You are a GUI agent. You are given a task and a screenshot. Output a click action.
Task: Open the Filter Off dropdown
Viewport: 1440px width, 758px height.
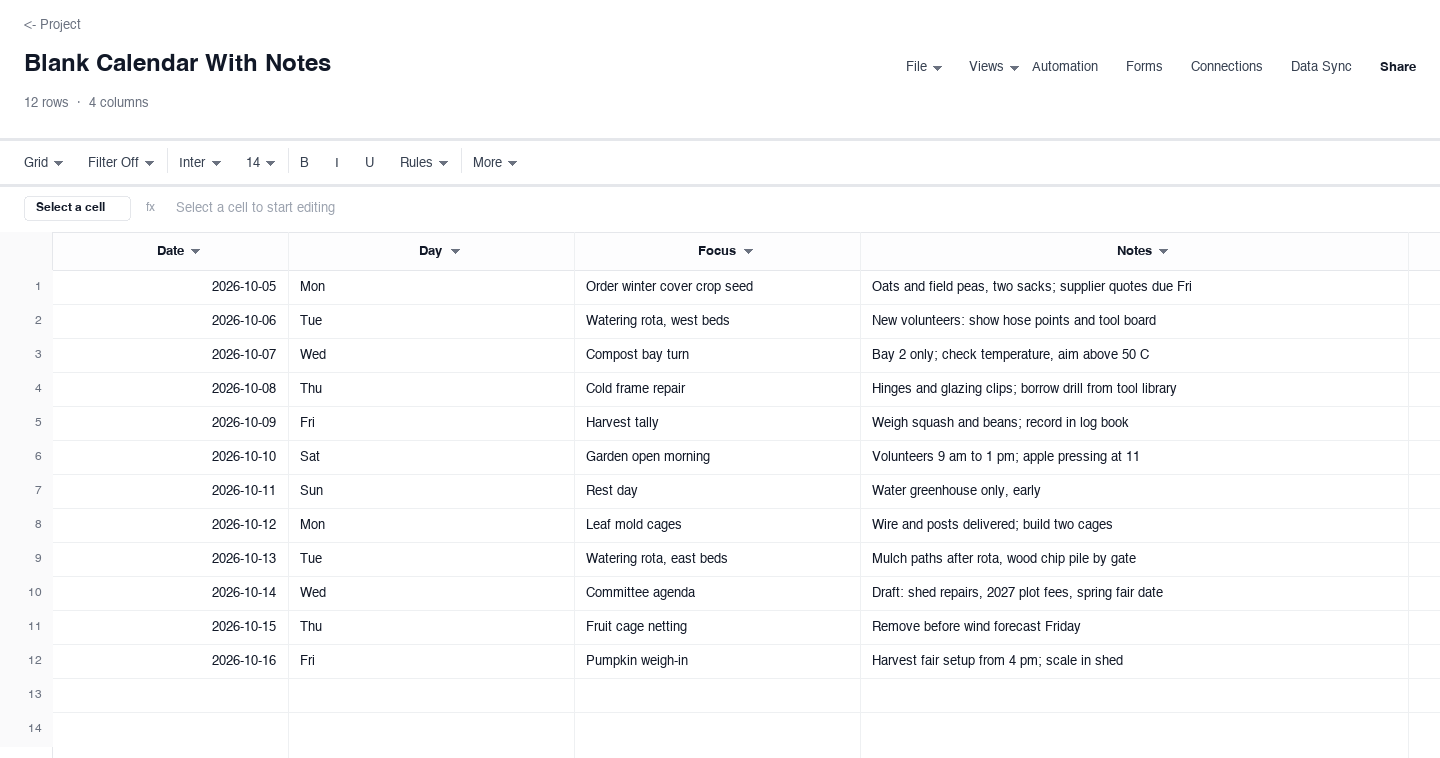121,162
